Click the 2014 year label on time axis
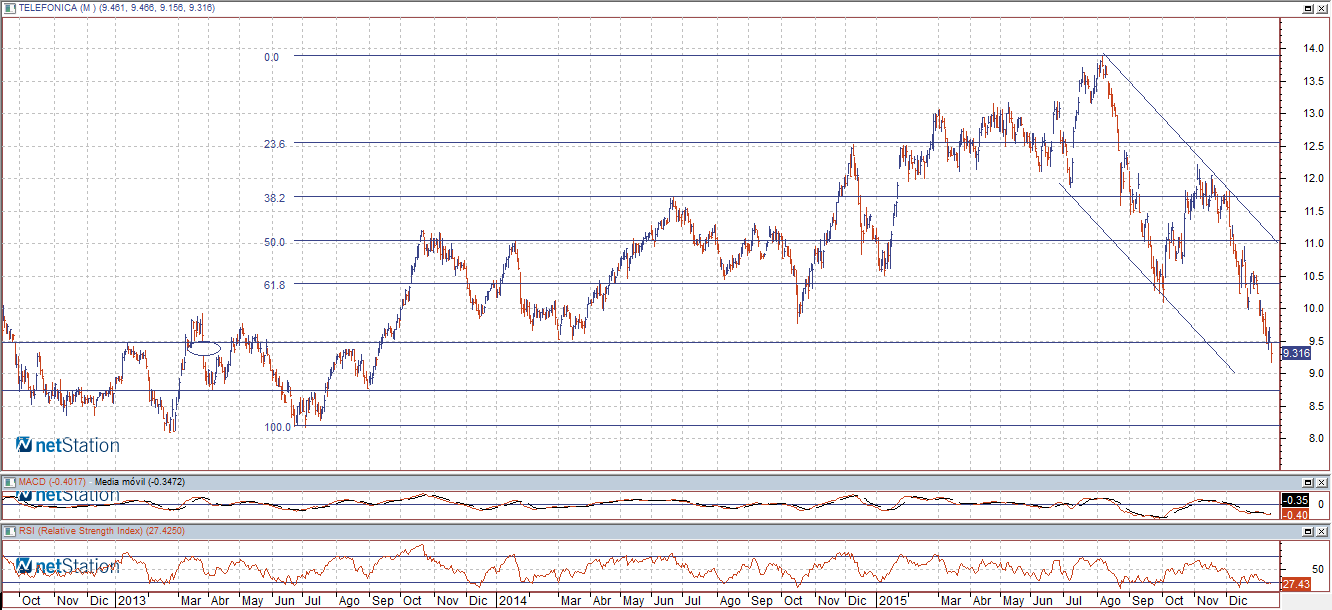 pos(513,601)
